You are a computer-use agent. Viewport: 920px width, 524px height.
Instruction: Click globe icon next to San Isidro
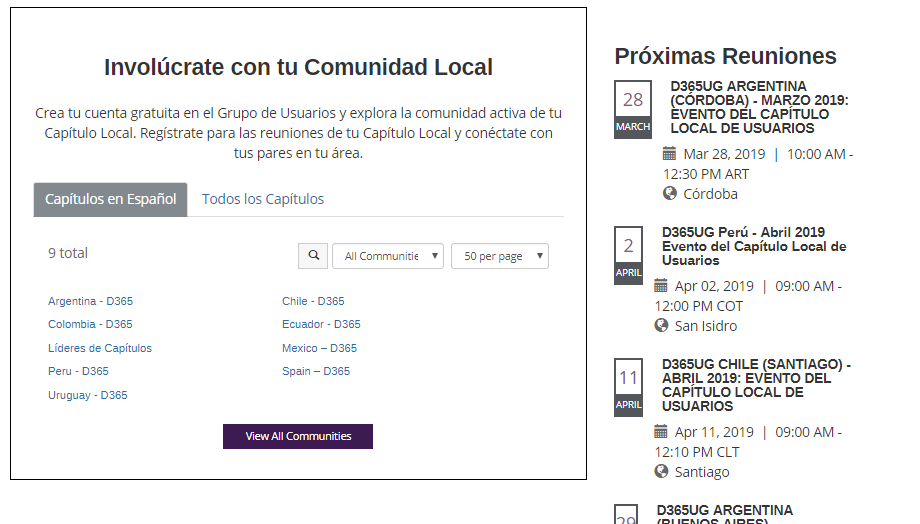661,325
